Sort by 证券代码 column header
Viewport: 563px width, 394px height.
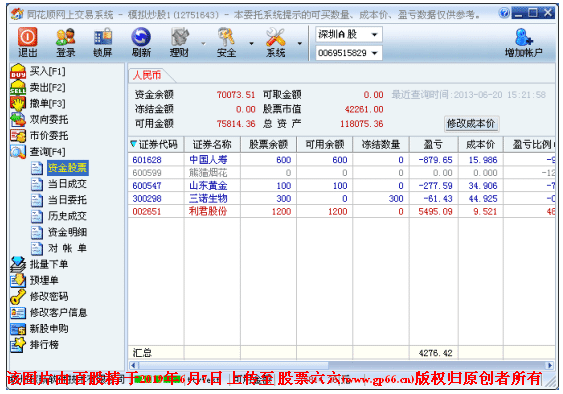click(156, 144)
